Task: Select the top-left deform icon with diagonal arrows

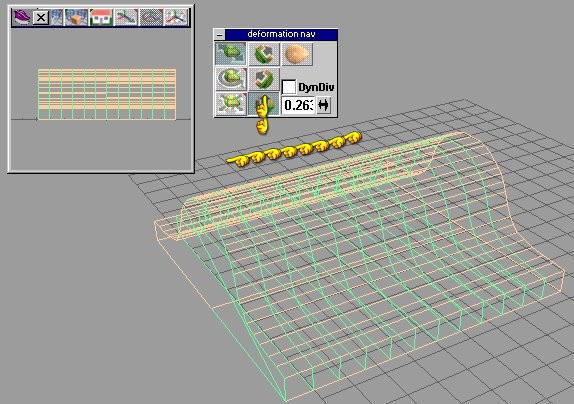Action: pyautogui.click(x=231, y=54)
